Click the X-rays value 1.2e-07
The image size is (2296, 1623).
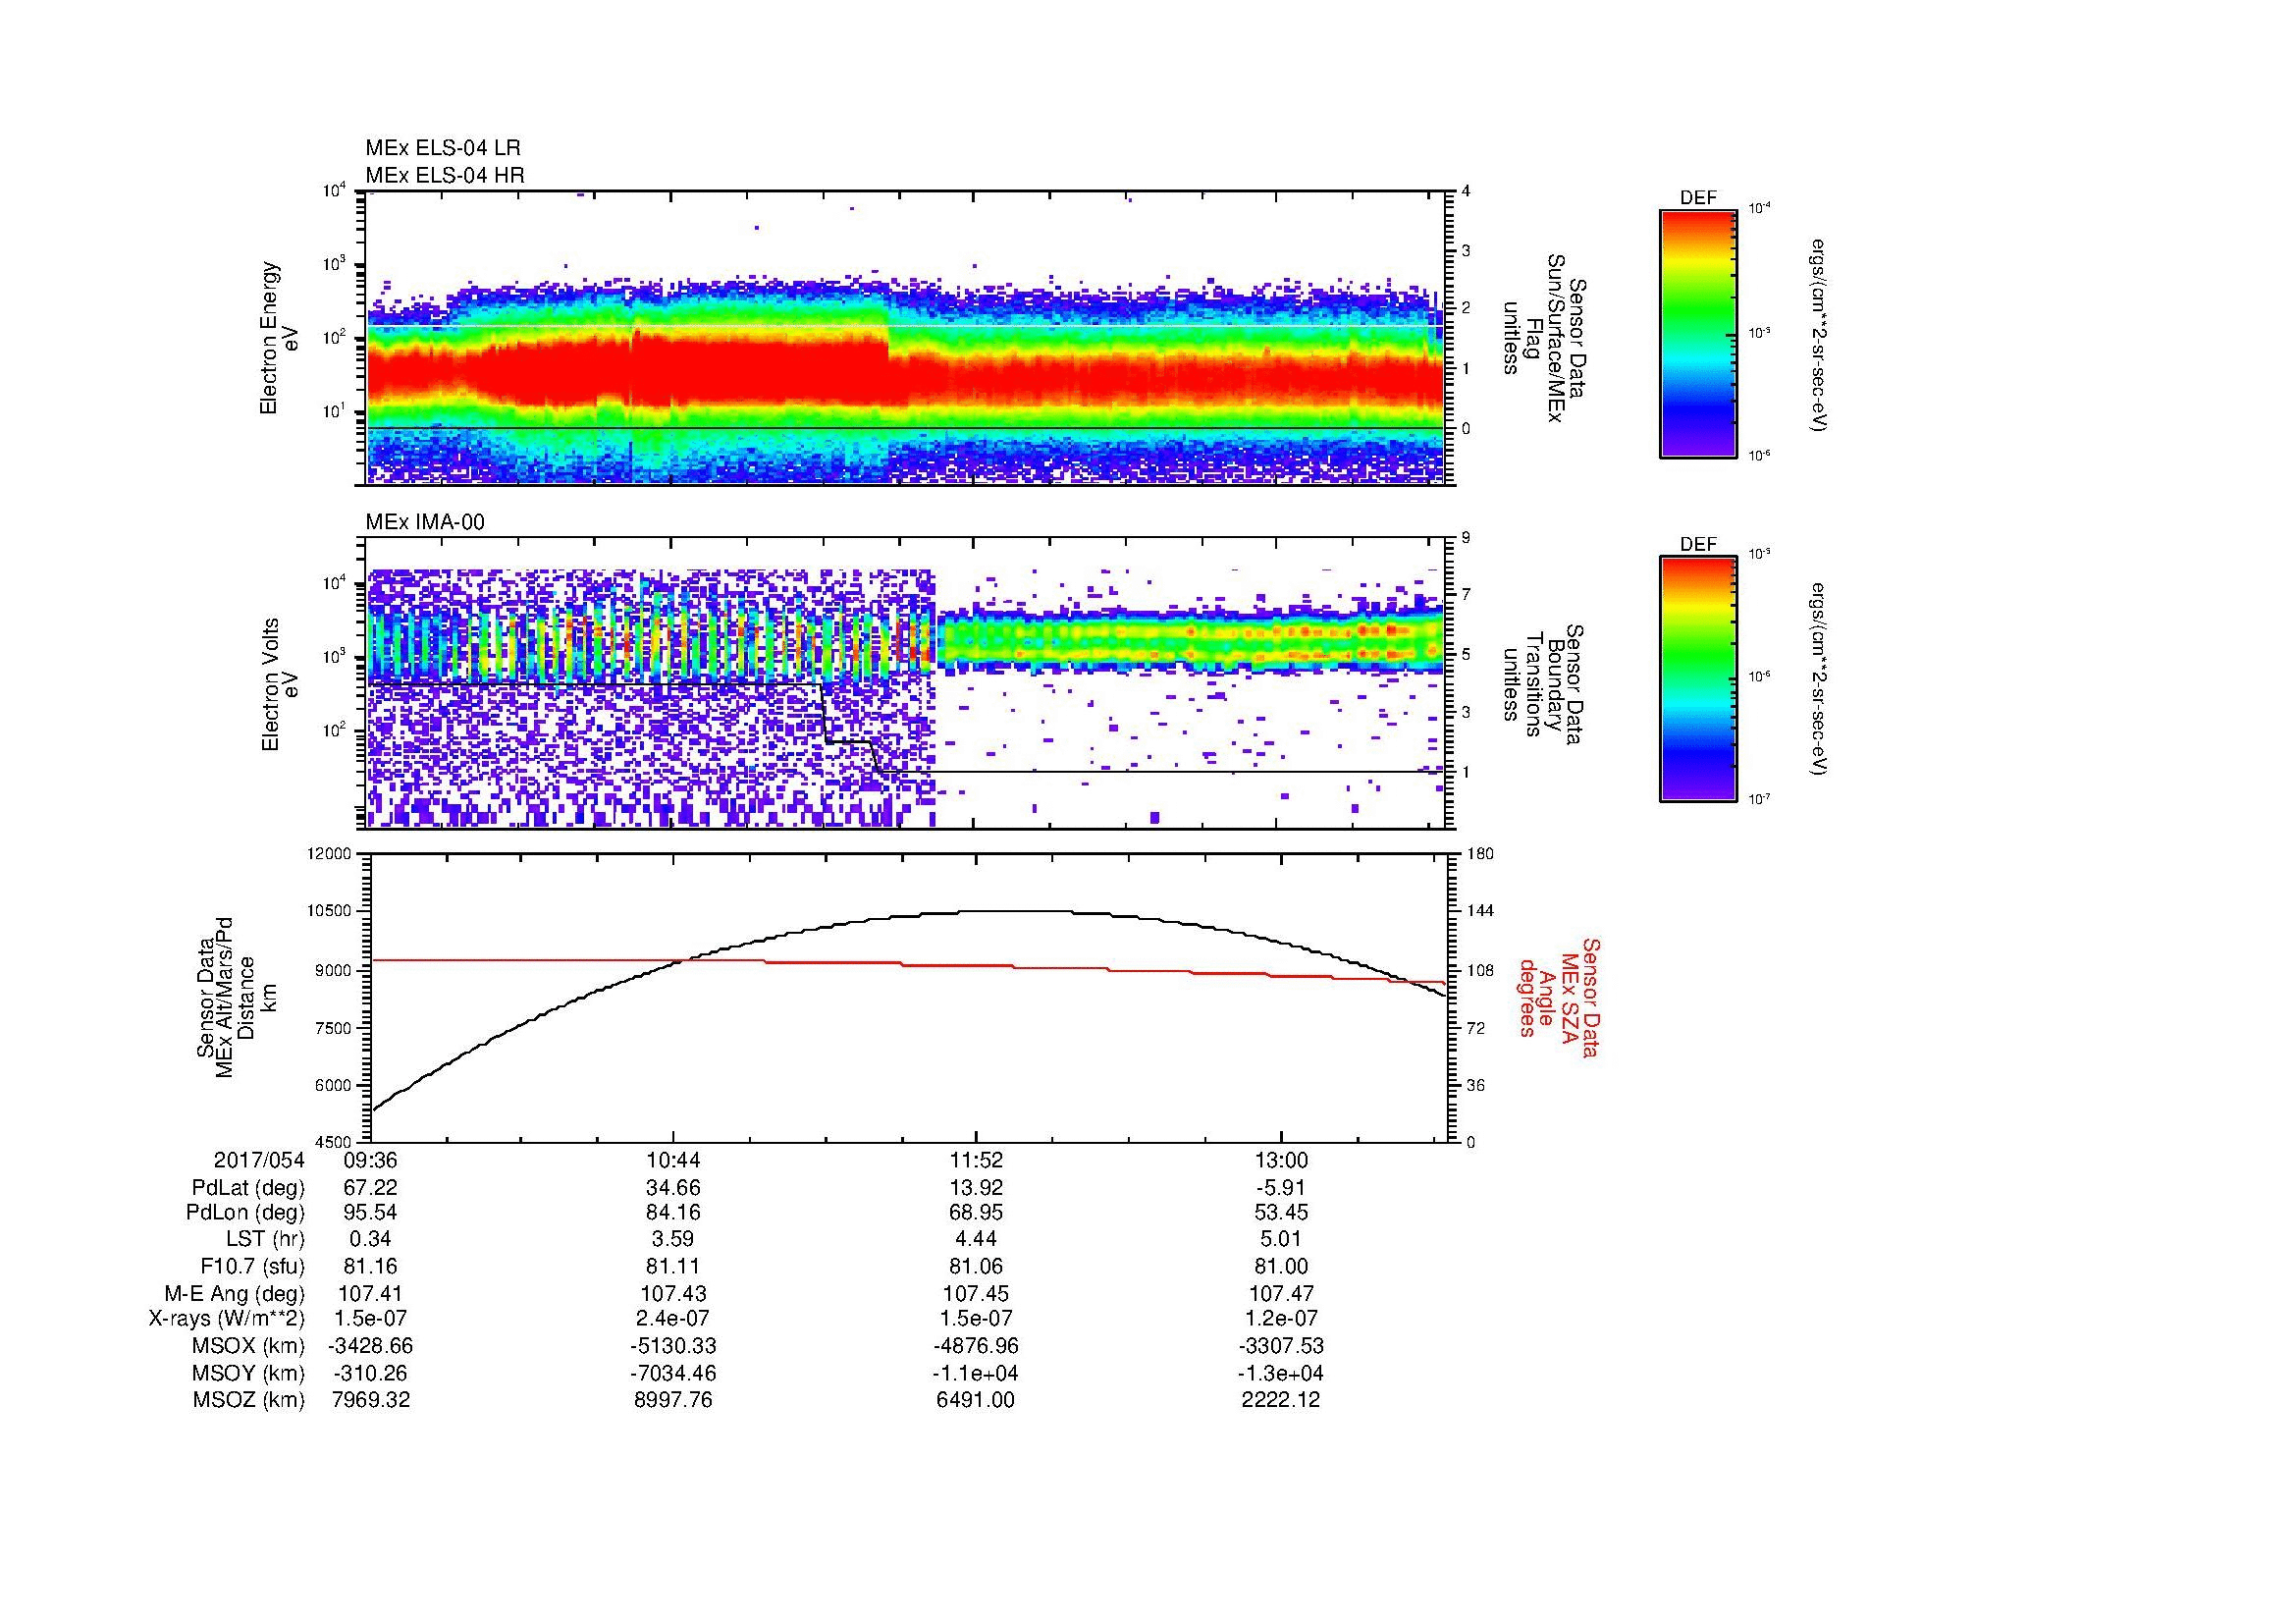tap(1282, 1320)
